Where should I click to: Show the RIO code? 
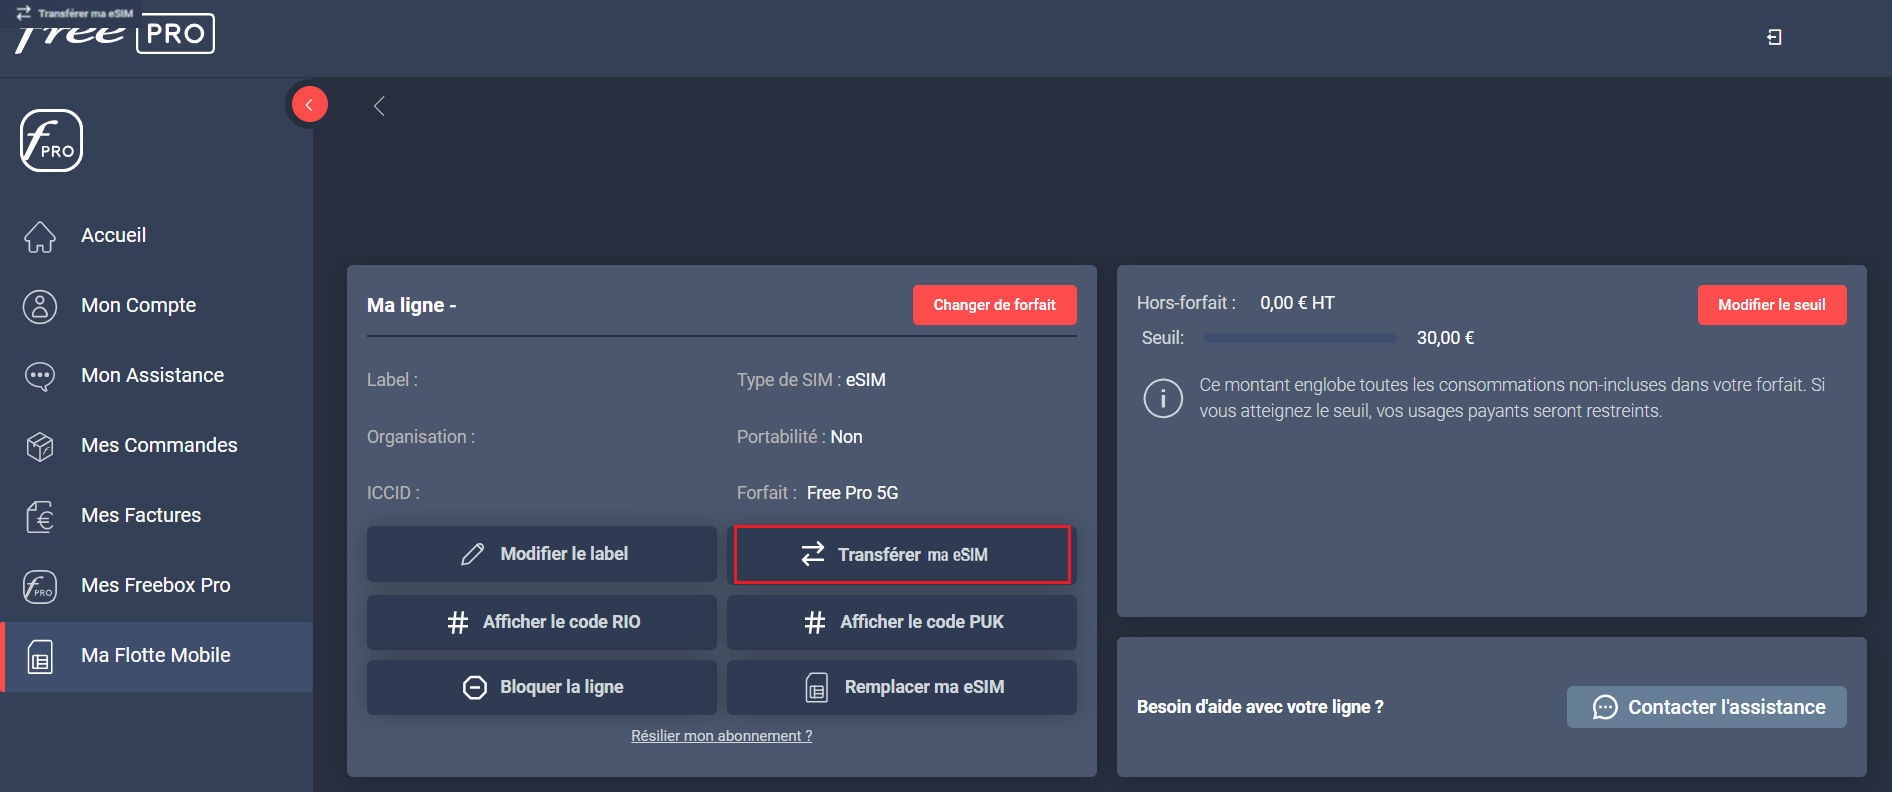(542, 622)
